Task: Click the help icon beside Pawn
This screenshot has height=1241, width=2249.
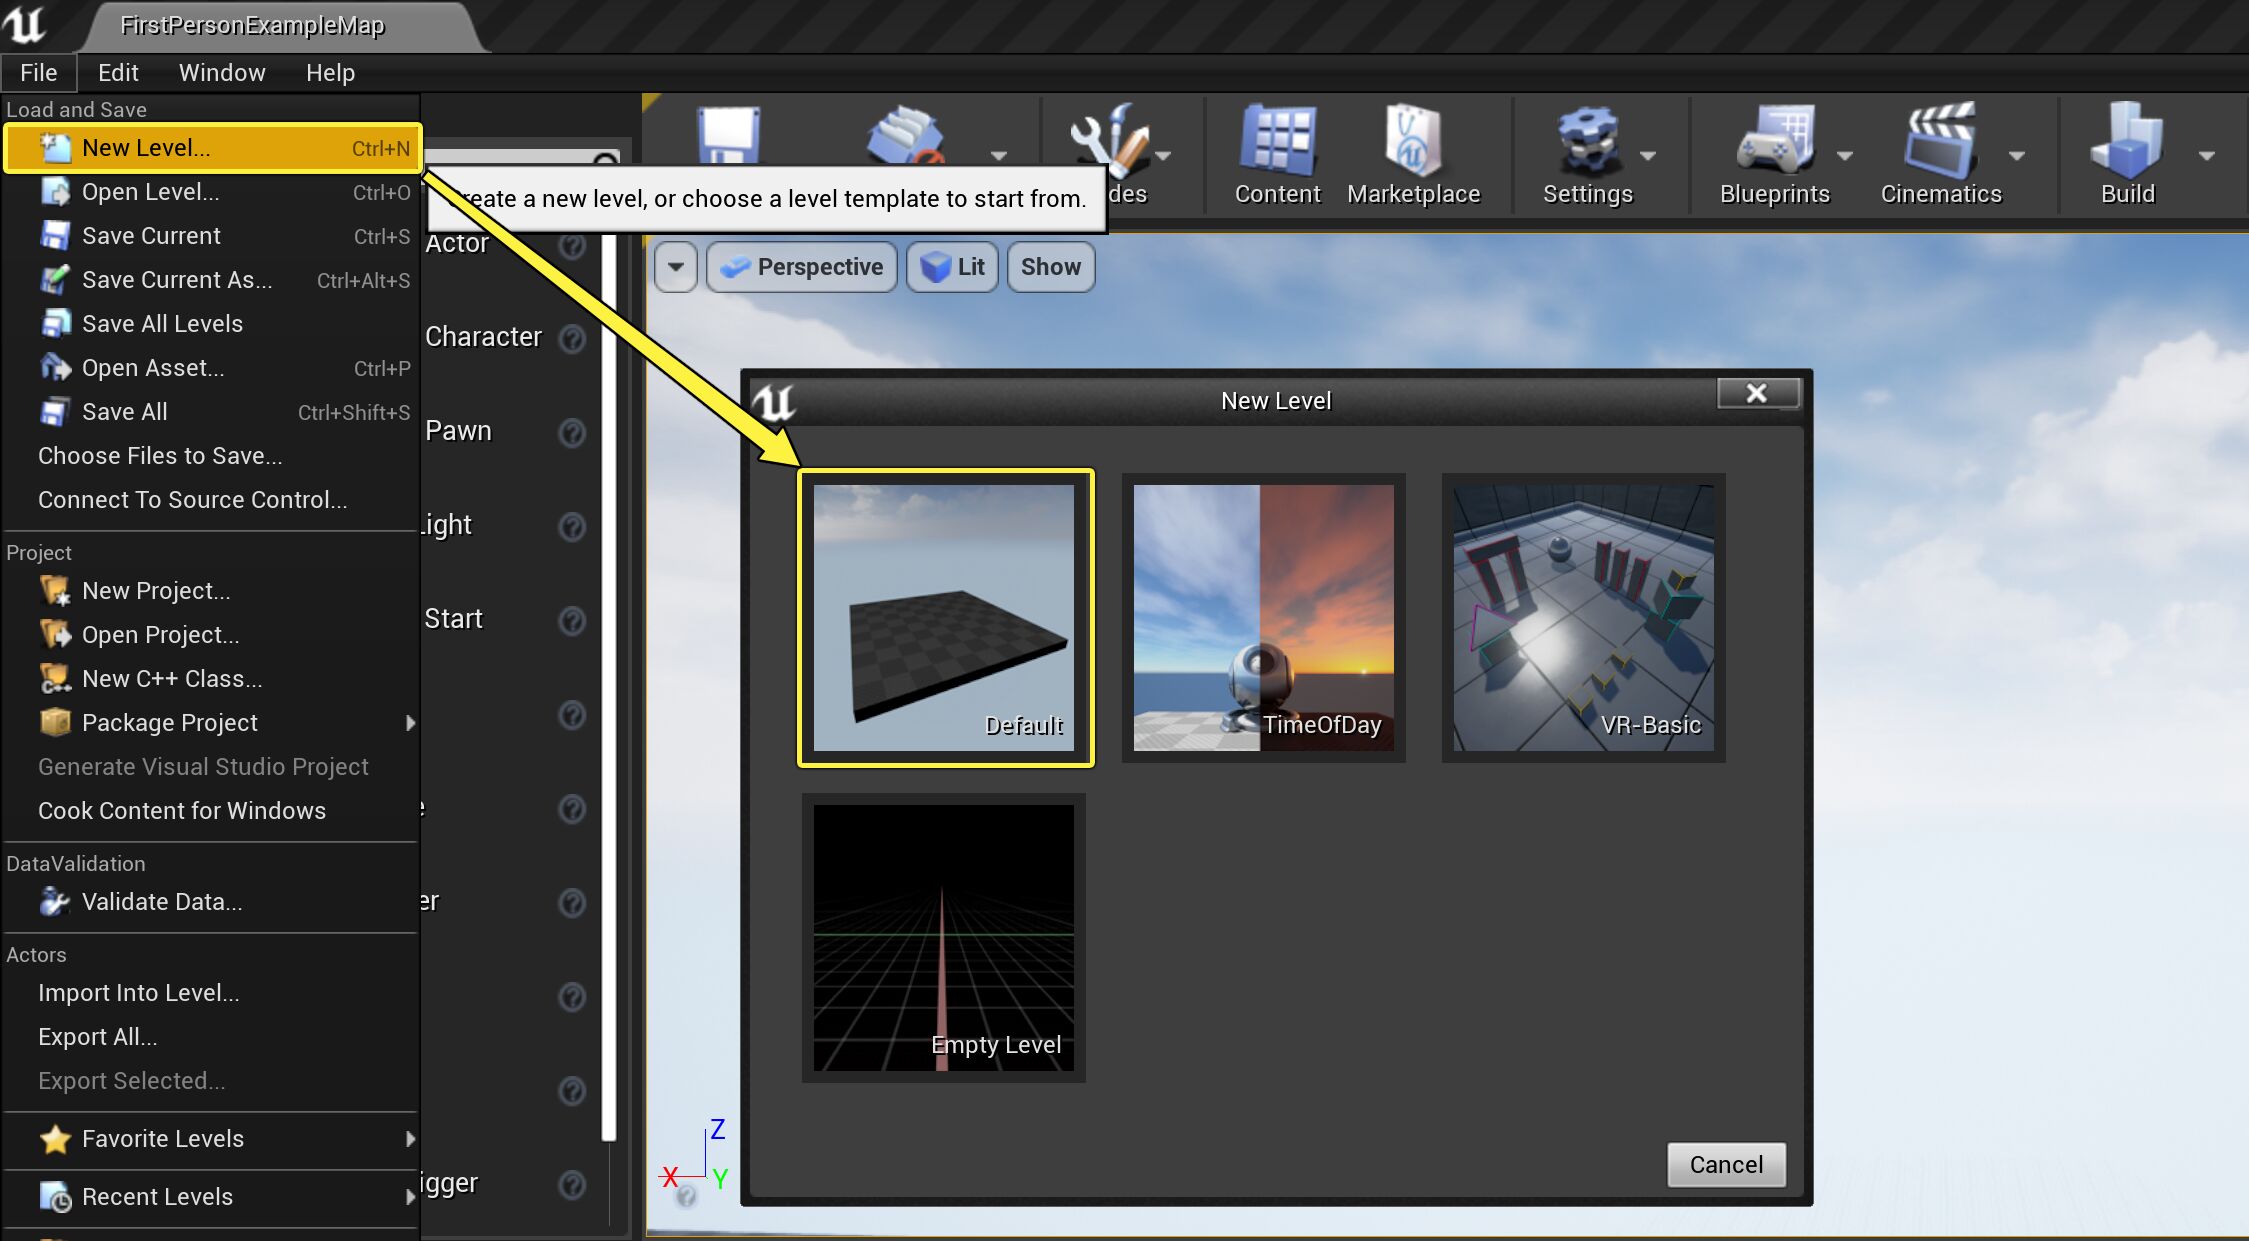Action: pos(572,433)
